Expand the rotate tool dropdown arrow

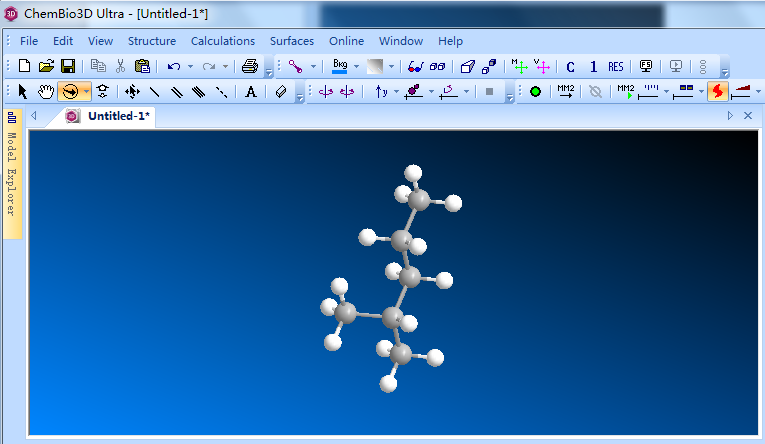click(87, 91)
